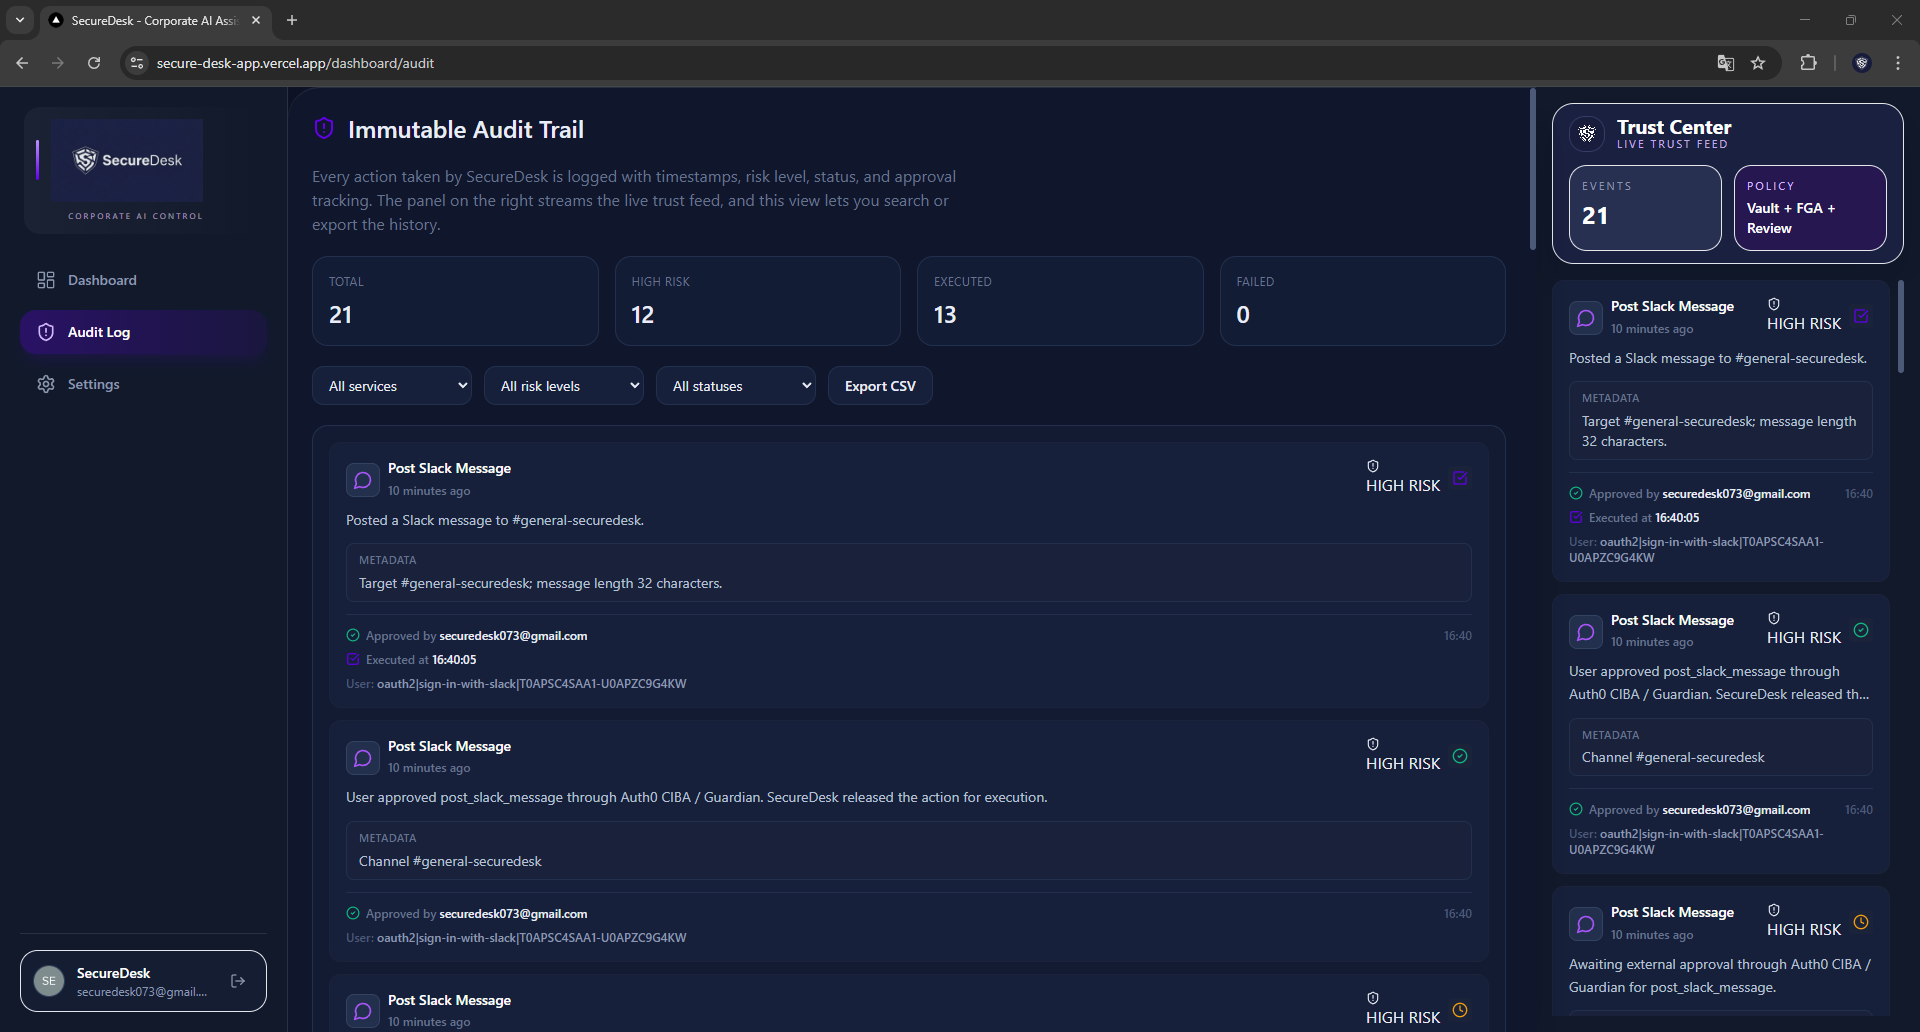
Task: Click the TOTAL 21 stat card
Action: (x=455, y=301)
